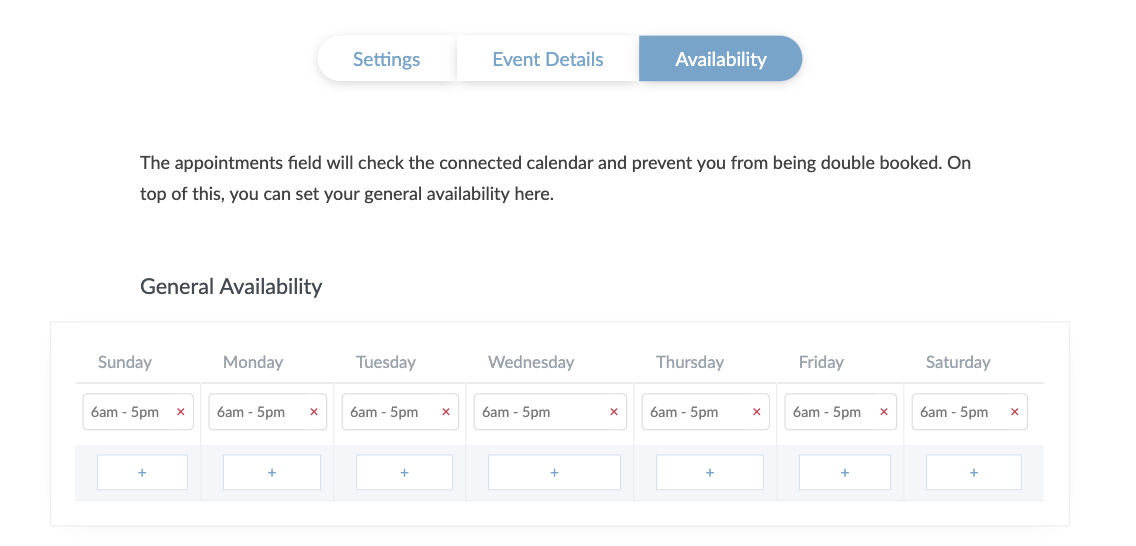1136x546 pixels.
Task: Add a Saturday time slot
Action: pyautogui.click(x=974, y=472)
